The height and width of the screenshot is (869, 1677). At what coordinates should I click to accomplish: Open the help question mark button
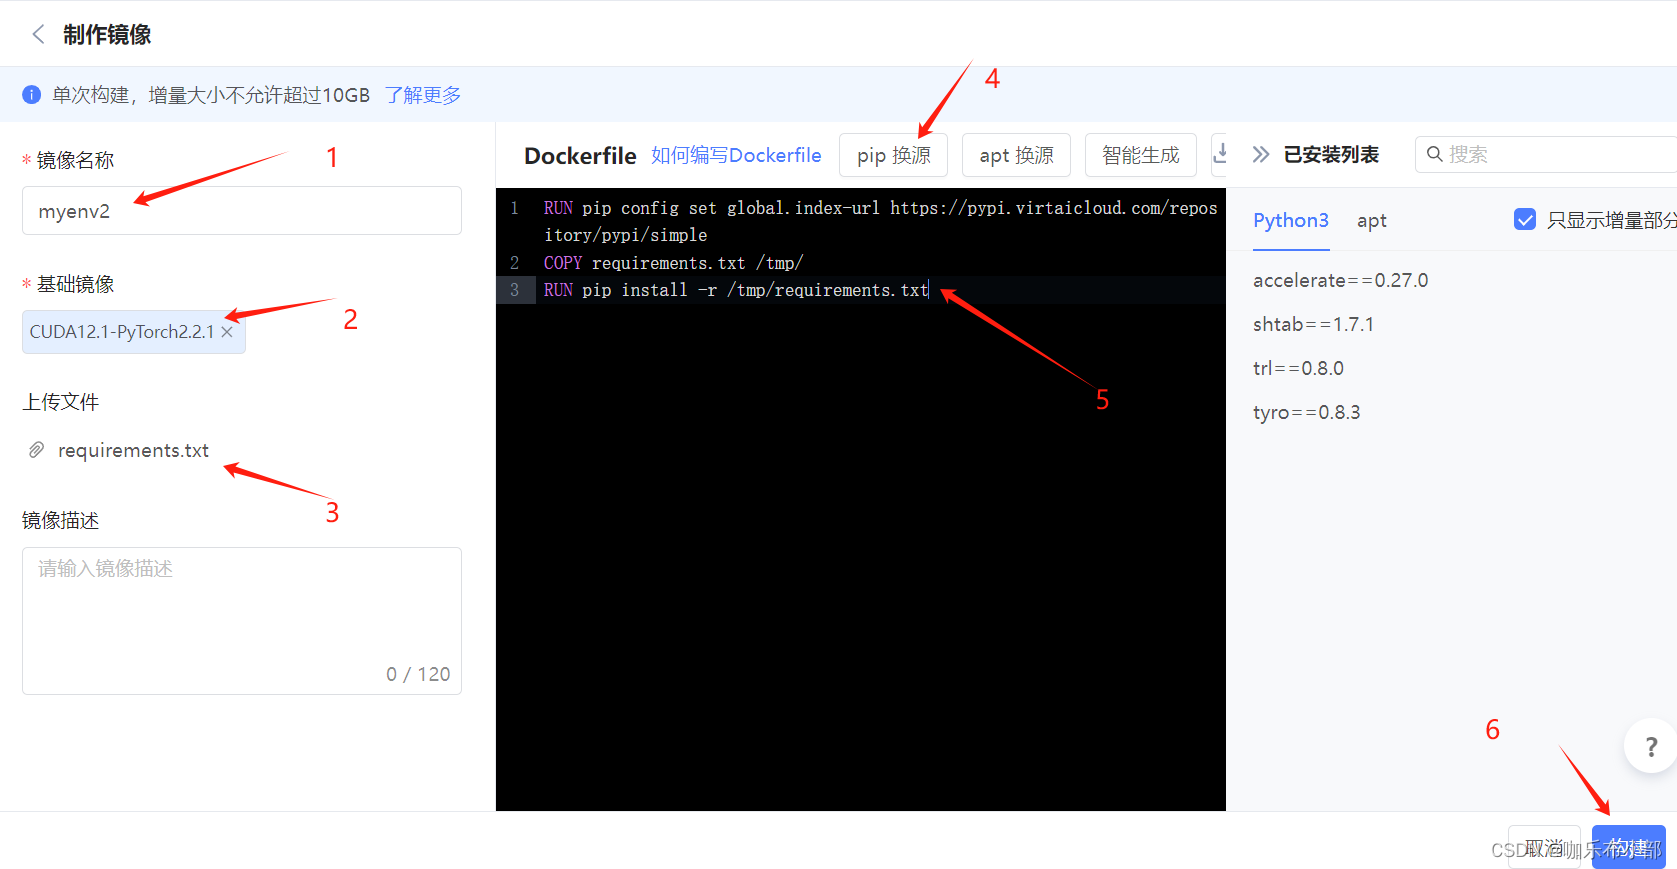[x=1651, y=746]
